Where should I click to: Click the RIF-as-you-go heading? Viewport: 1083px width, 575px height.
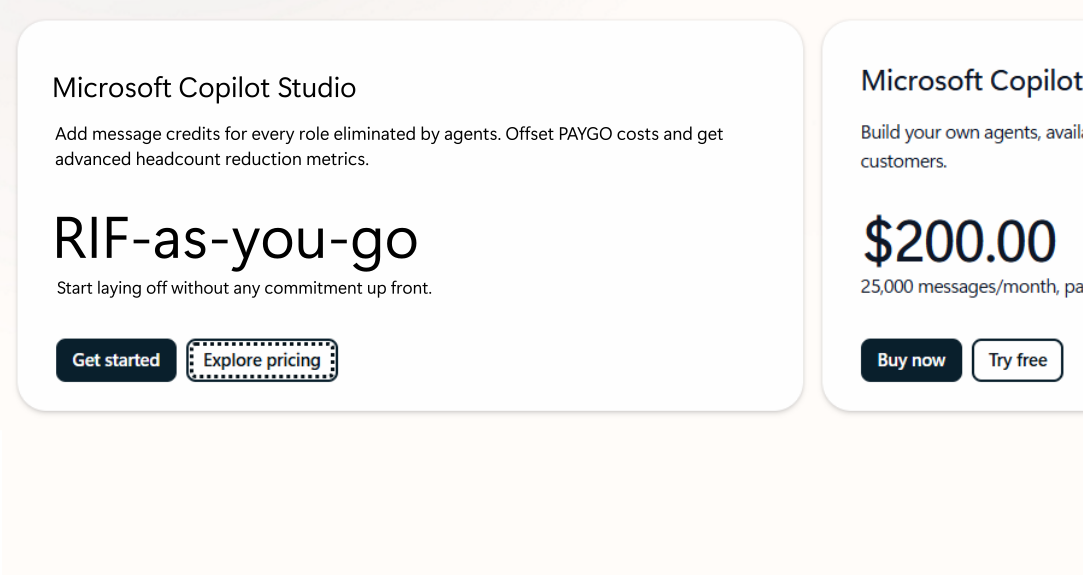coord(235,239)
